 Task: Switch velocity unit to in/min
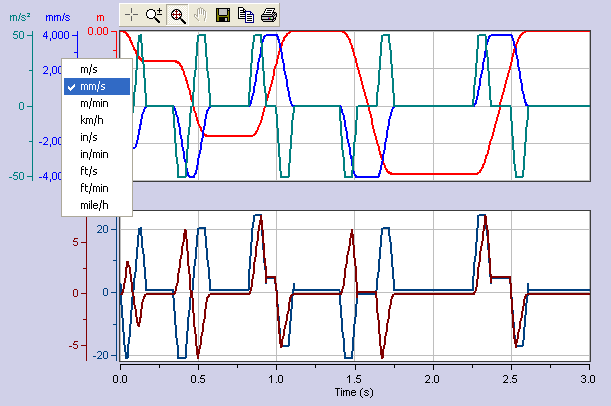click(93, 154)
